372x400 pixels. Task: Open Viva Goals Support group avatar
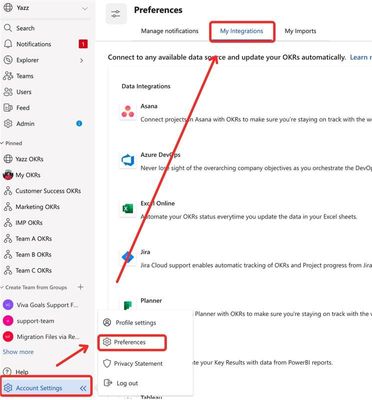(x=8, y=304)
